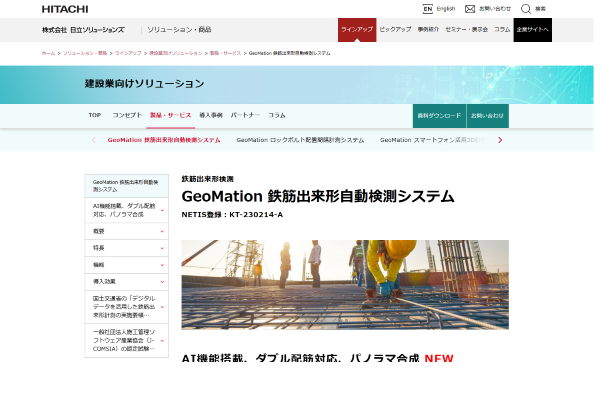Click the construction site rebar photo
Image resolution: width=600 pixels, height=400 pixels.
(345, 284)
